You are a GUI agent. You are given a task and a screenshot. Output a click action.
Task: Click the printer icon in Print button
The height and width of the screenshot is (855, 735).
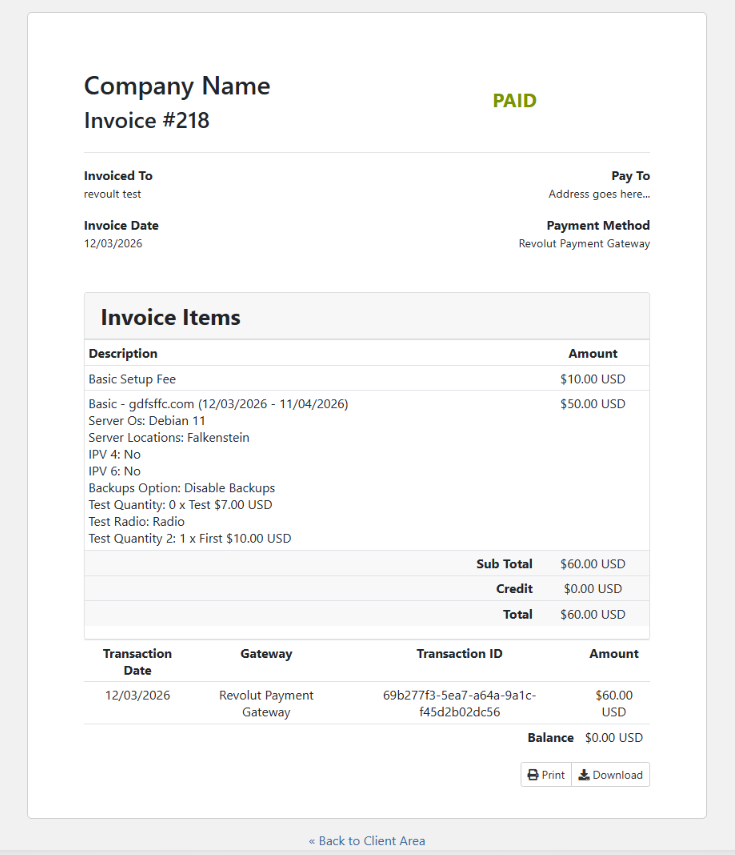(x=533, y=775)
